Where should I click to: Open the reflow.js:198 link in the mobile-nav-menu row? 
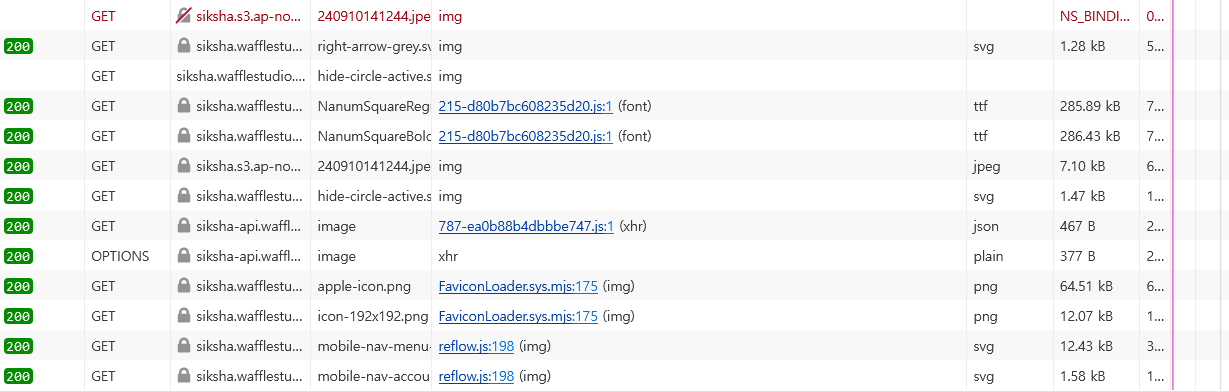coord(476,346)
